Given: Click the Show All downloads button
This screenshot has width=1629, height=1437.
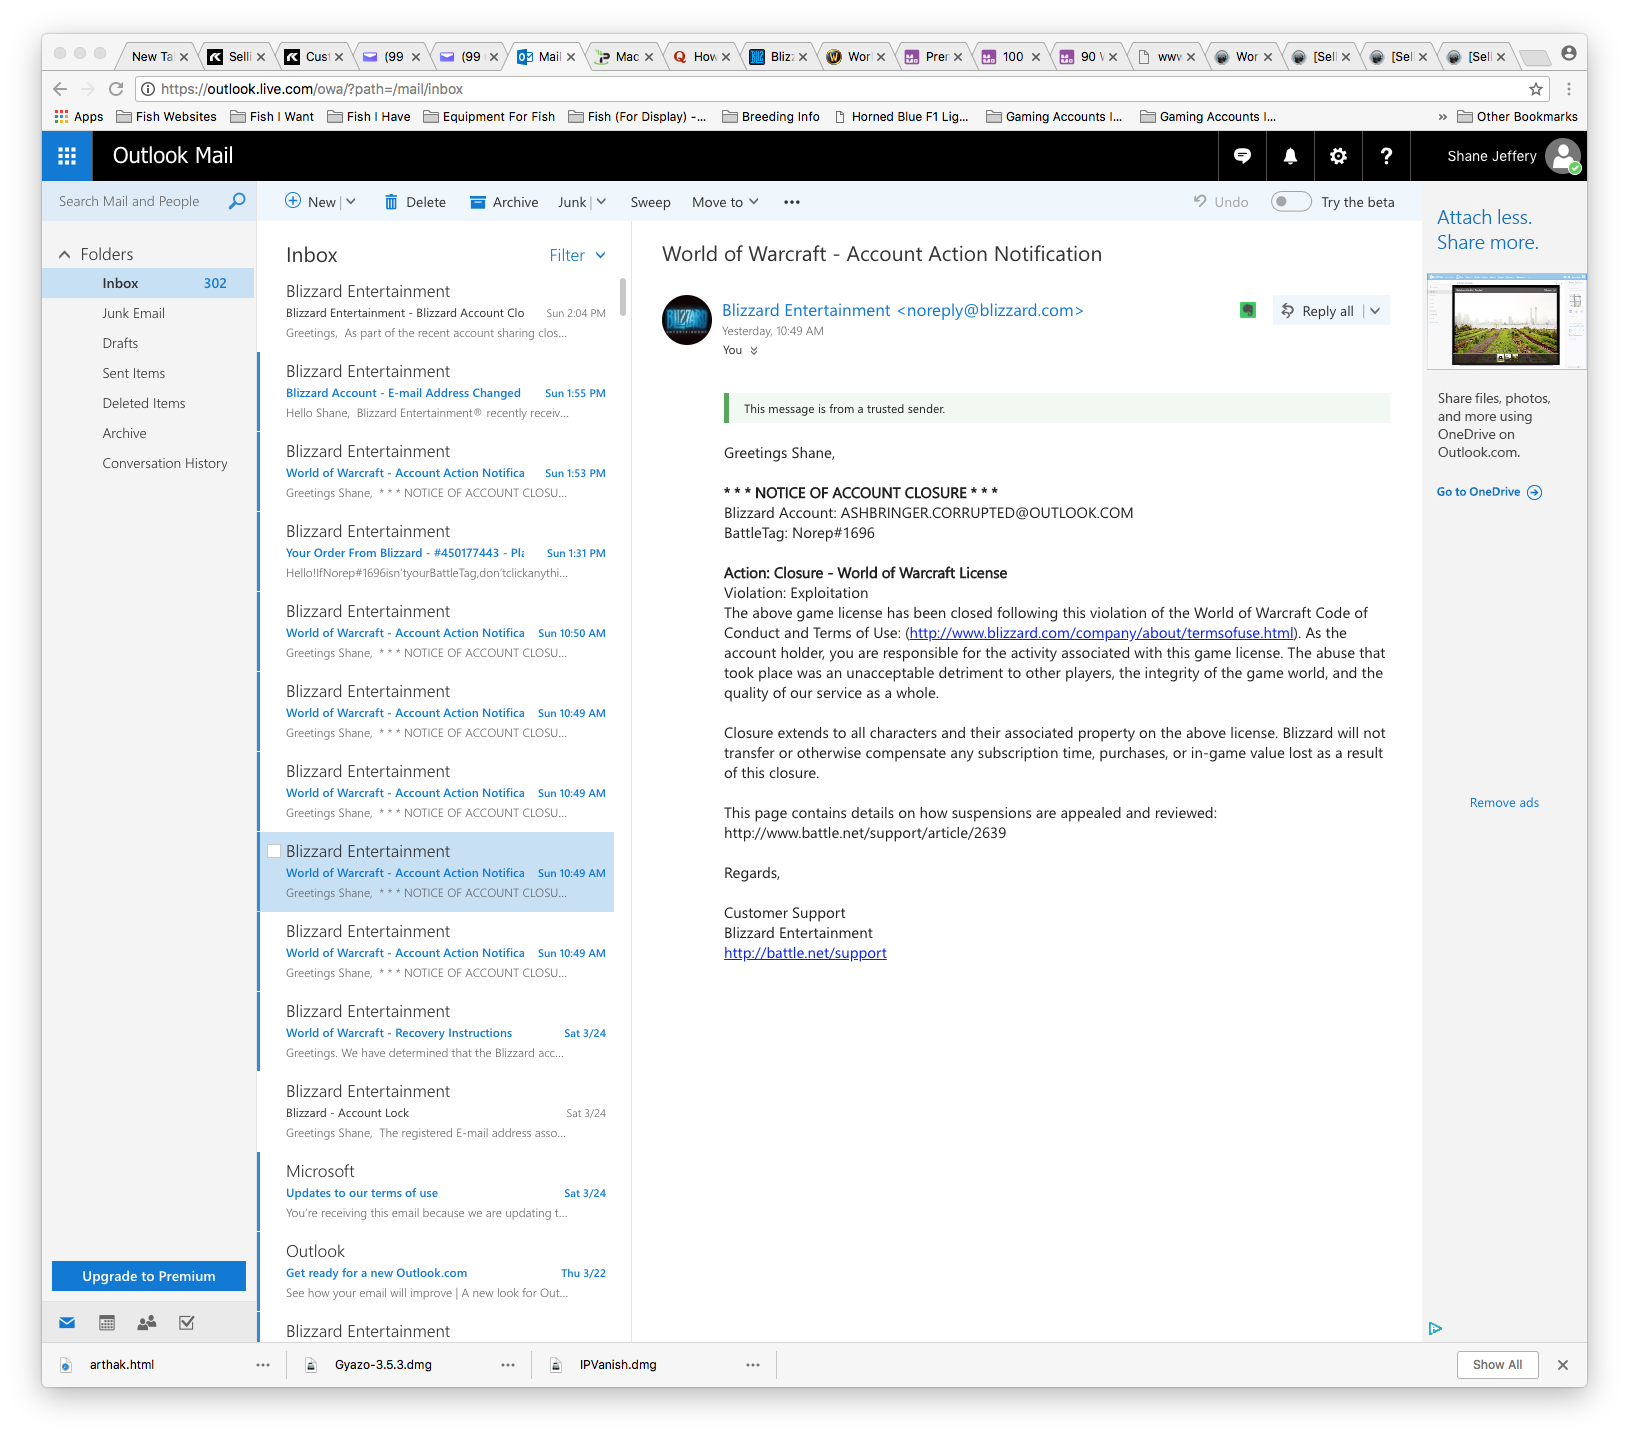Looking at the screenshot, I should (1497, 1365).
